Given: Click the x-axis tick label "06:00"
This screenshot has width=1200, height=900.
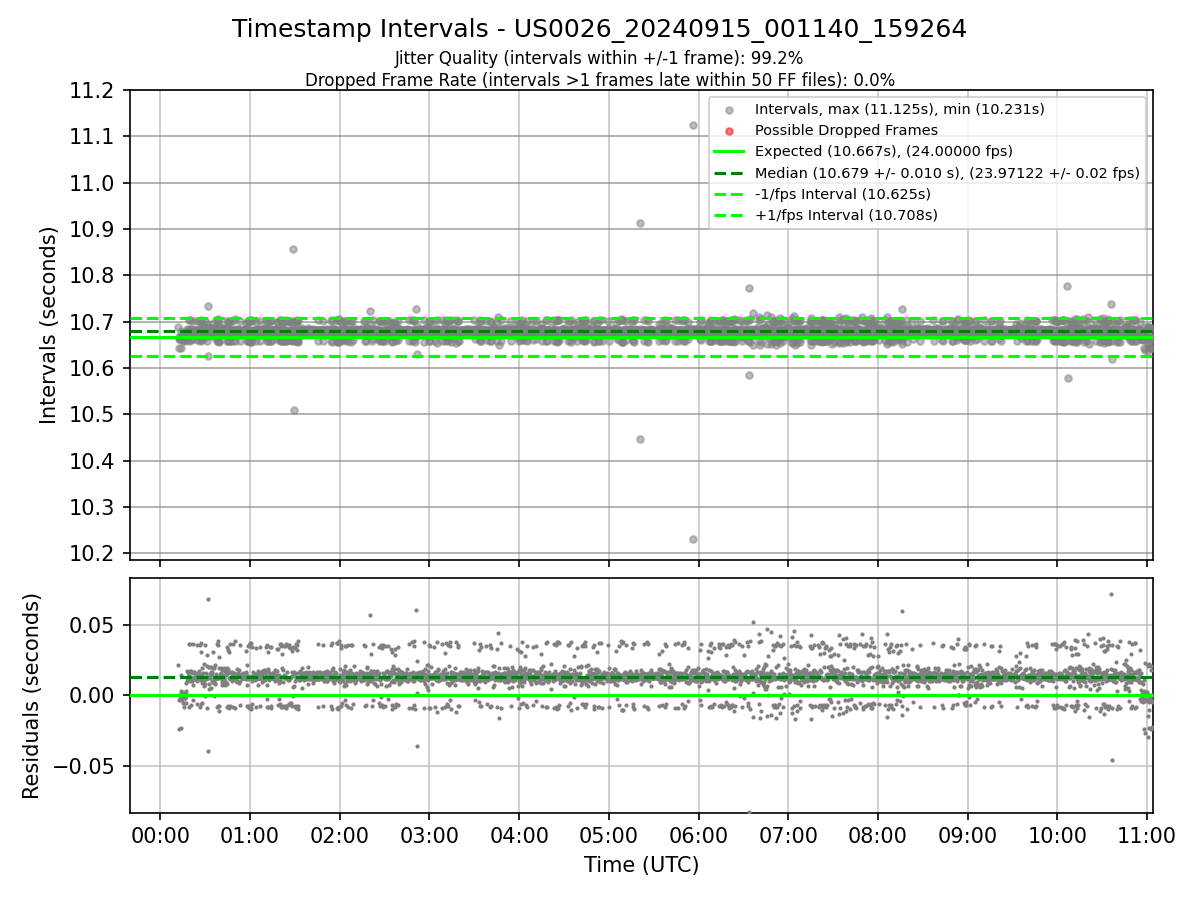Looking at the screenshot, I should [698, 835].
